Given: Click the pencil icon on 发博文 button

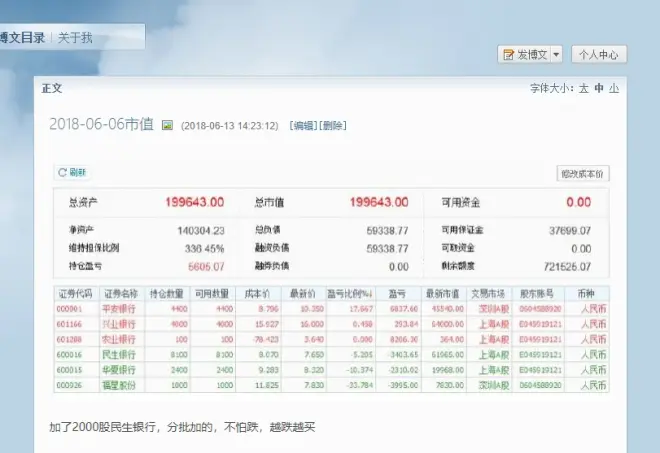Looking at the screenshot, I should point(509,55).
